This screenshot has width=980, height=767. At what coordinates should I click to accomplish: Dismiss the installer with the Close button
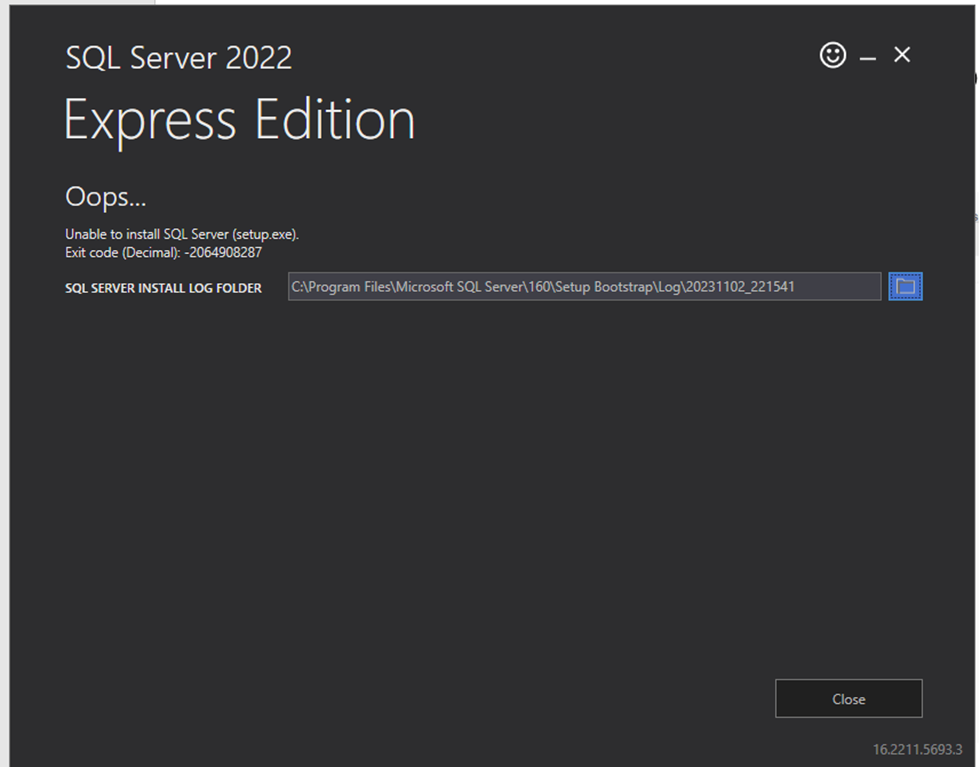tap(848, 698)
